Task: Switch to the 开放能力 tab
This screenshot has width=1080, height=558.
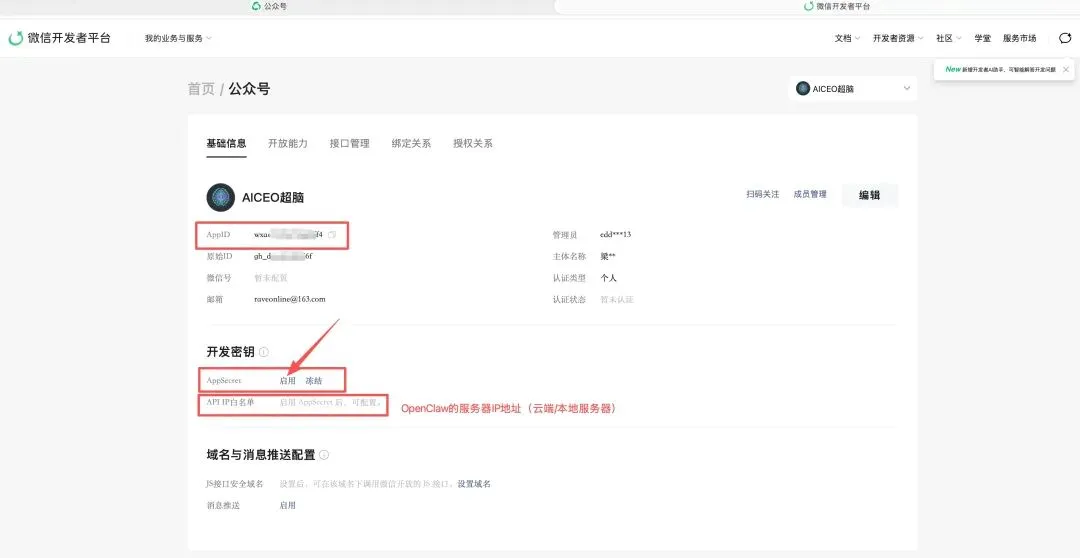Action: point(288,143)
